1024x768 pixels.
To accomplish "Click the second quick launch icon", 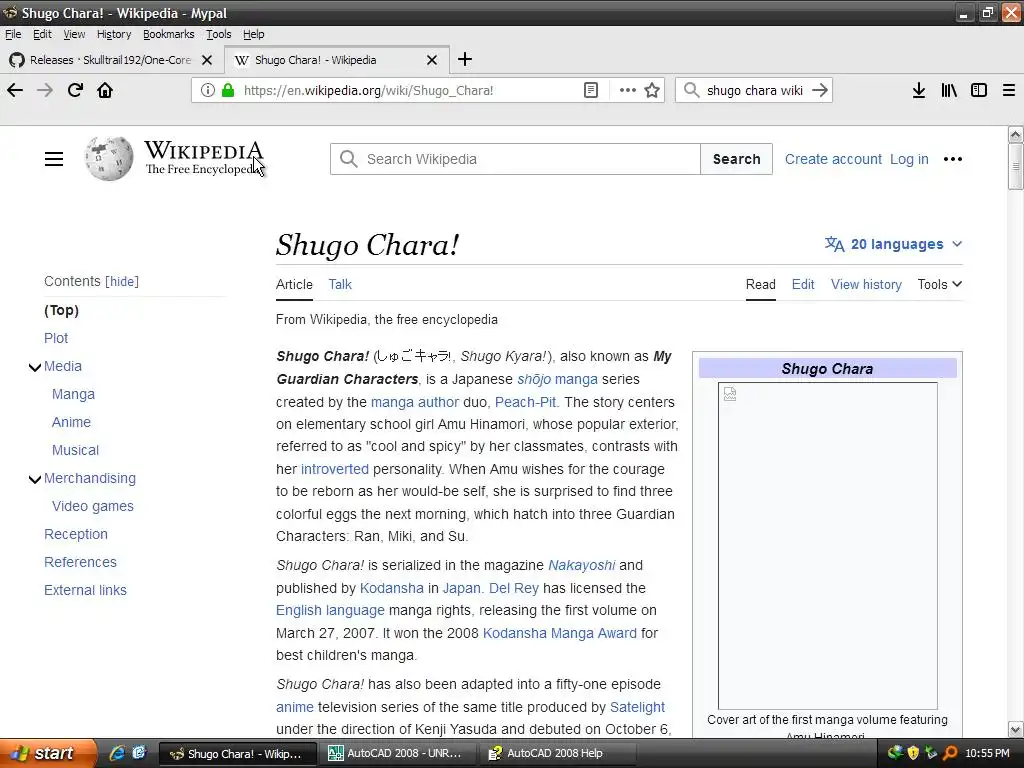I will (x=138, y=753).
